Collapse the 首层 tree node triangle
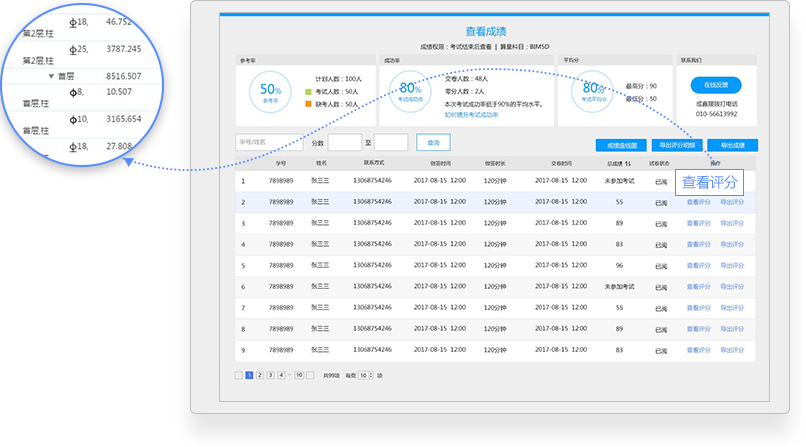The image size is (806, 447). (x=51, y=75)
